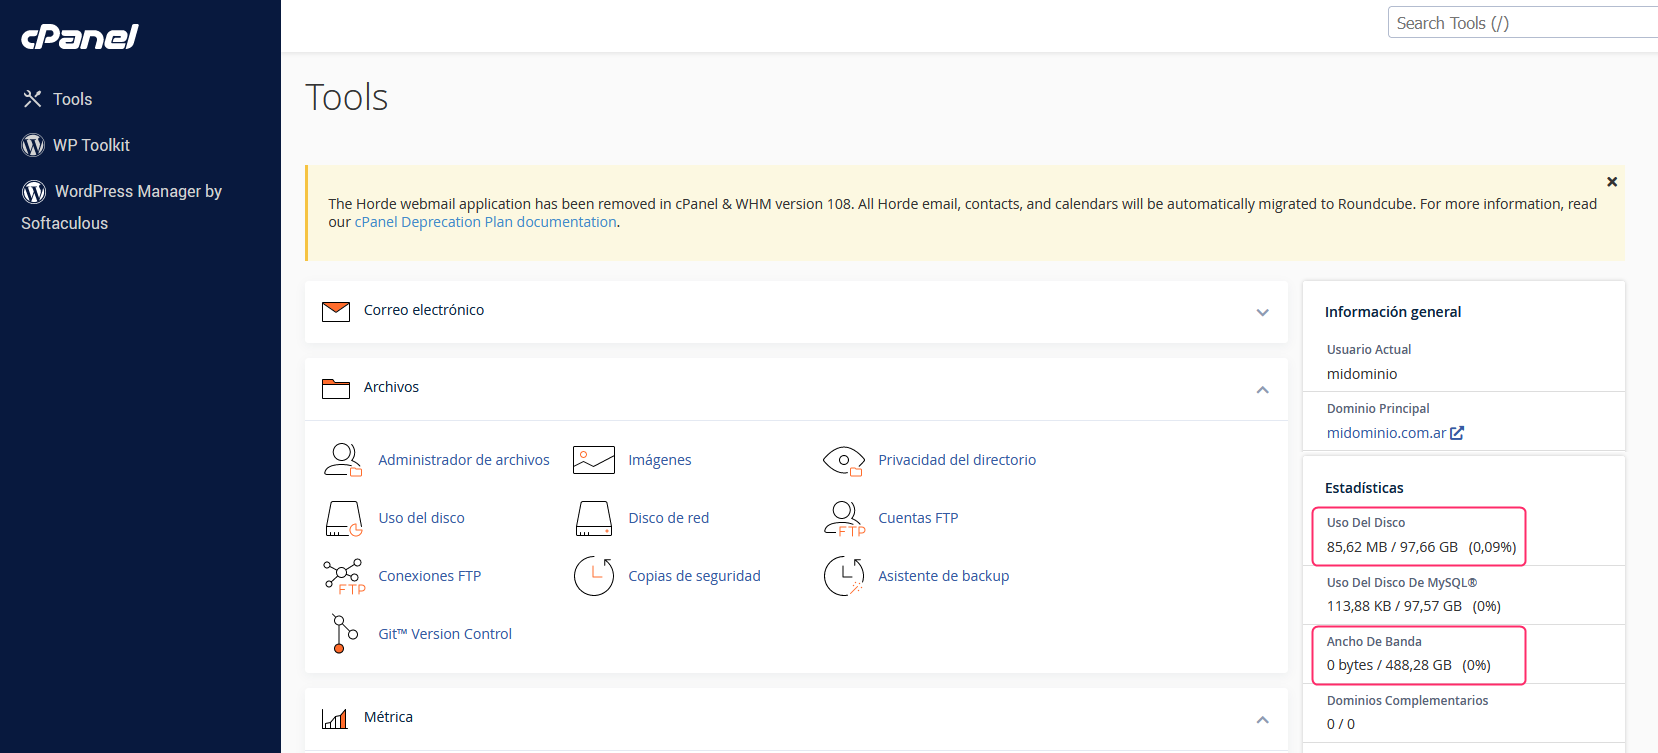This screenshot has width=1658, height=753.
Task: Open the Cuentas FTP icon
Action: click(x=843, y=518)
